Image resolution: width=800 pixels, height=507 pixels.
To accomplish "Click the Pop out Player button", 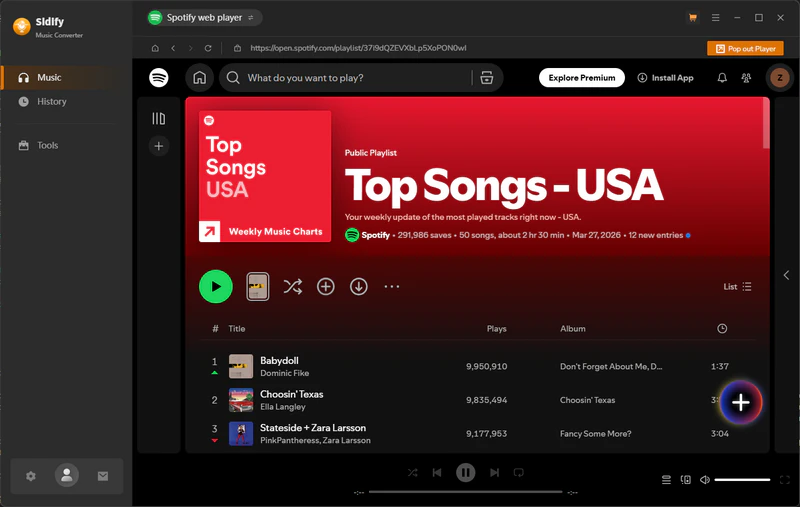I will [x=745, y=48].
